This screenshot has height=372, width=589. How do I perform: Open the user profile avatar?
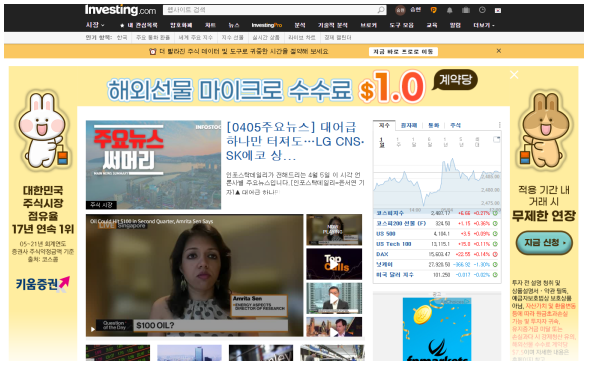(400, 10)
